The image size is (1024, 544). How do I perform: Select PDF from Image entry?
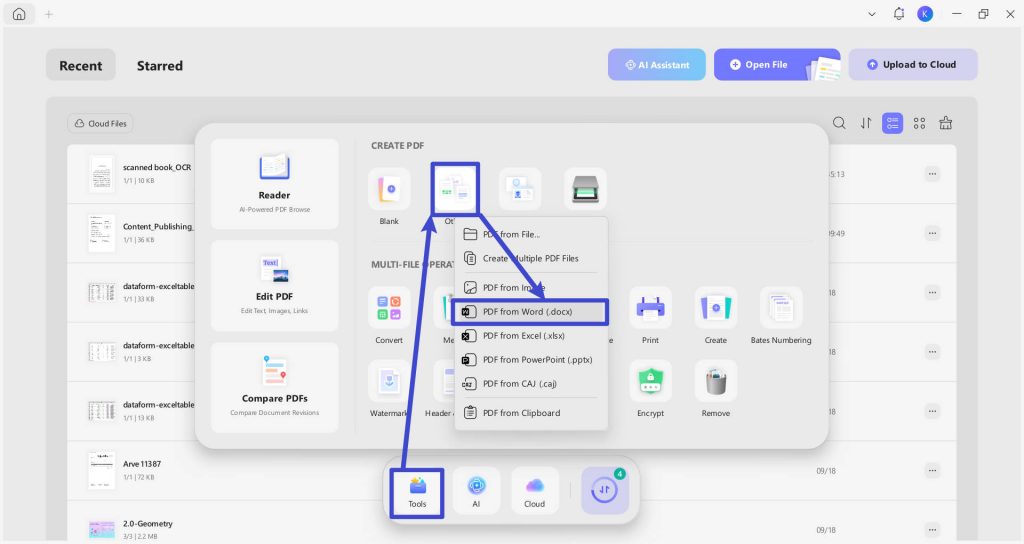(x=531, y=287)
